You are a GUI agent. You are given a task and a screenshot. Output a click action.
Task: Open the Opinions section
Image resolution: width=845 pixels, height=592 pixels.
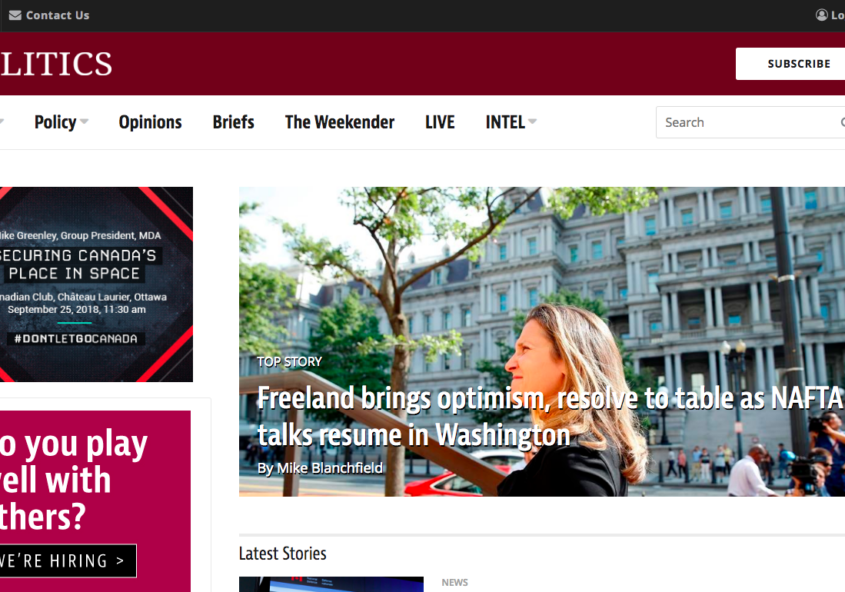(x=150, y=122)
